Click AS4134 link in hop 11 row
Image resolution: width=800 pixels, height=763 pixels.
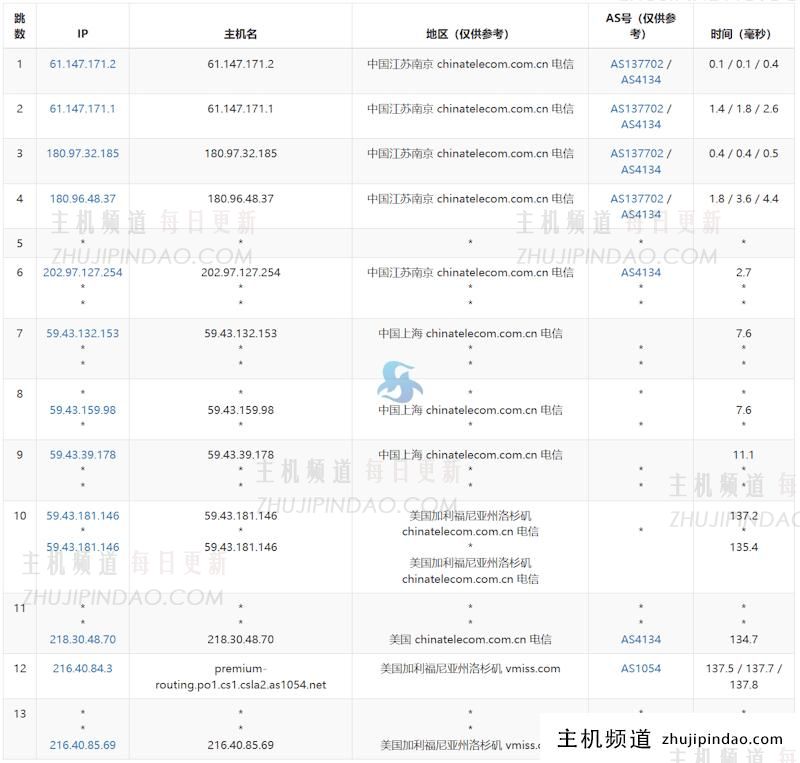click(641, 639)
